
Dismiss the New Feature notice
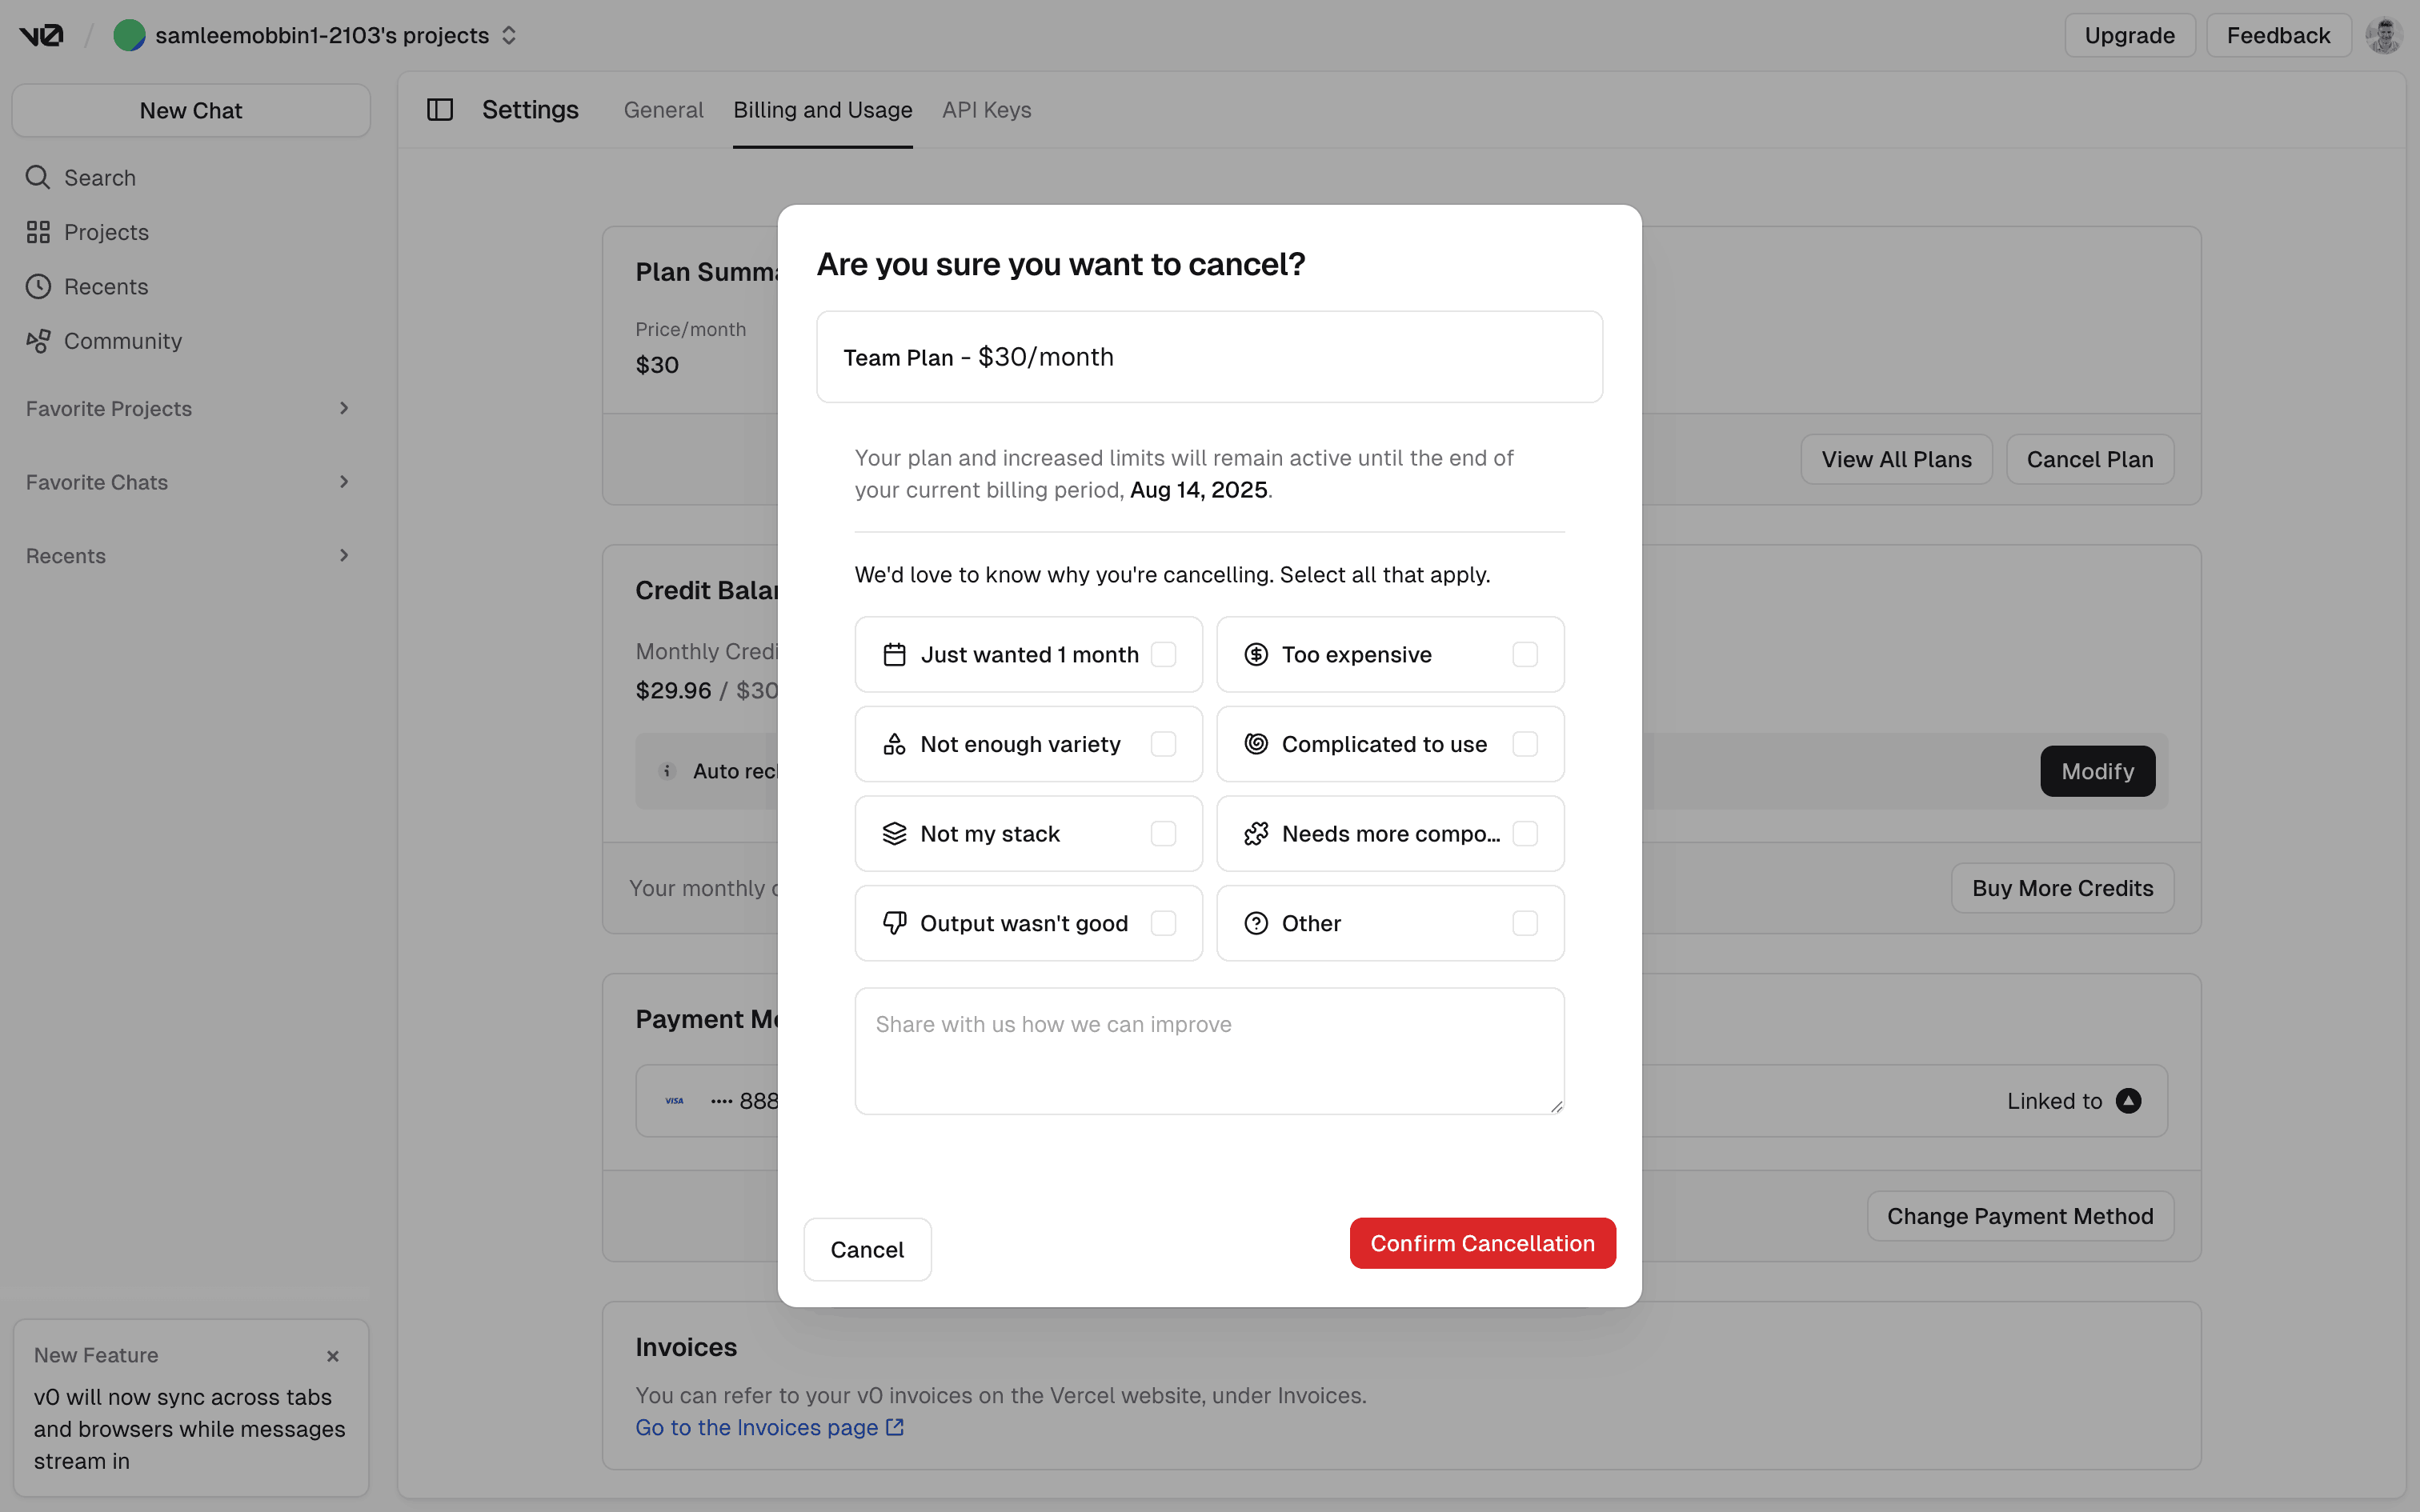[x=333, y=1356]
